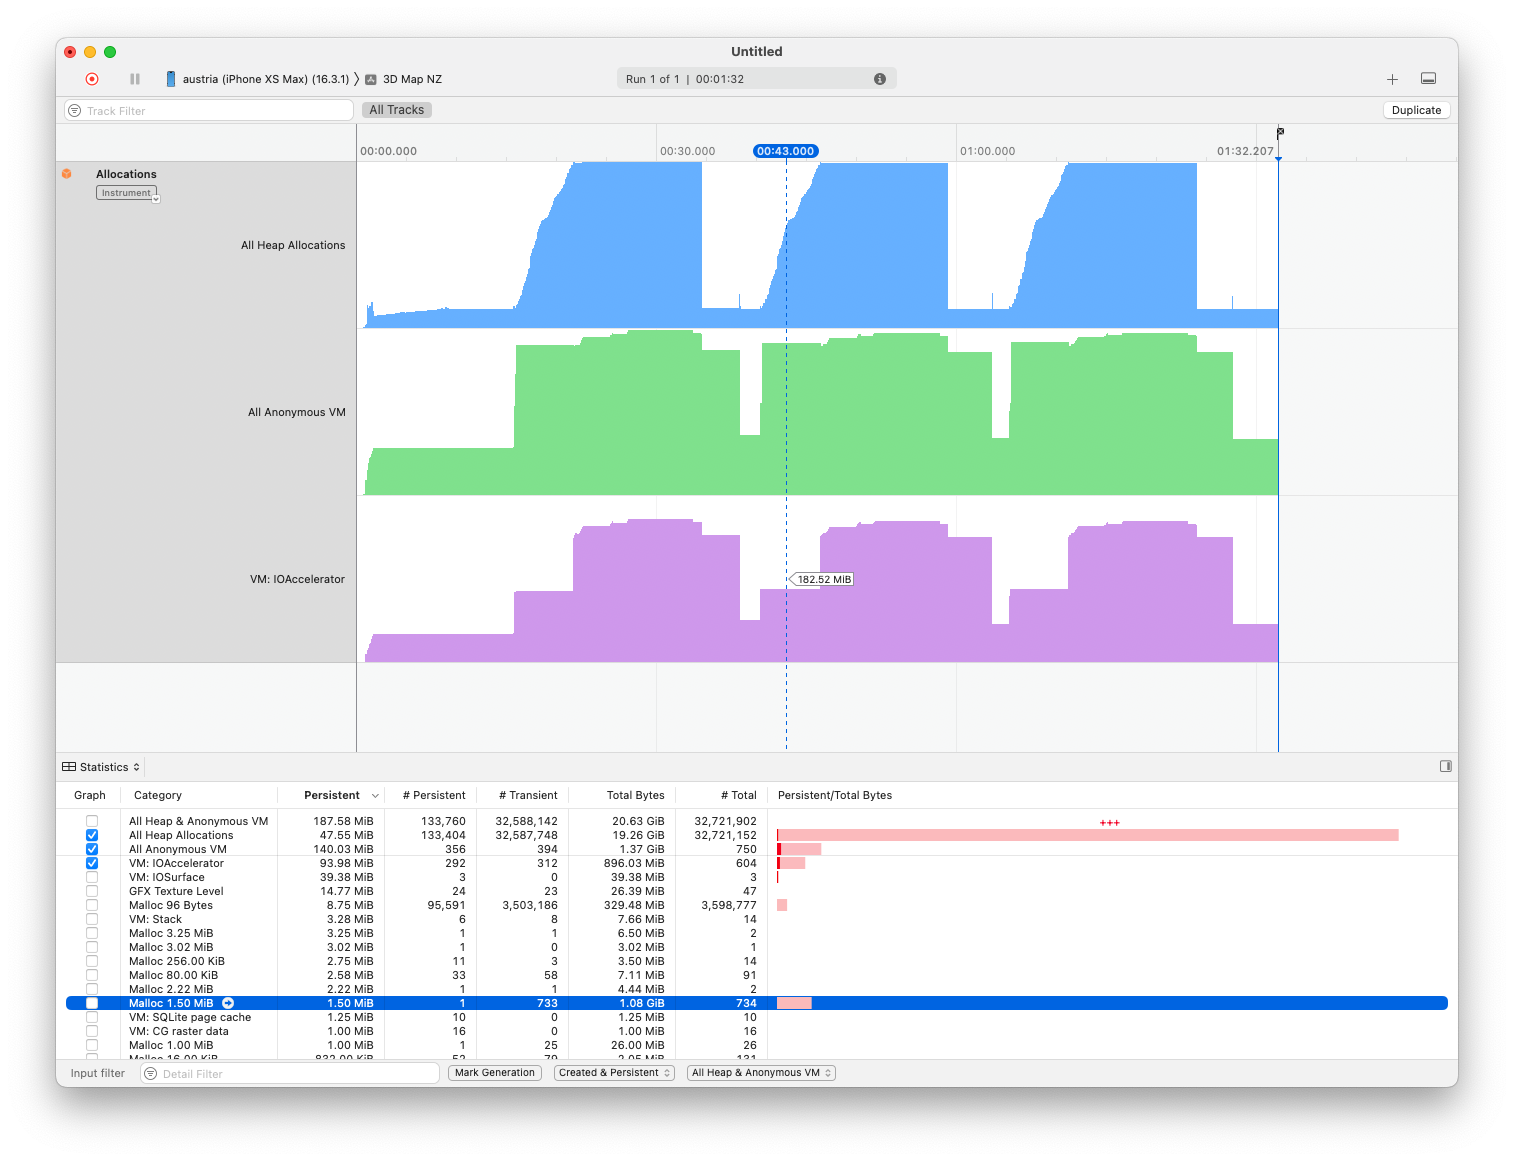Click the Track Filter field
Viewport: 1514px width, 1161px height.
tap(209, 110)
